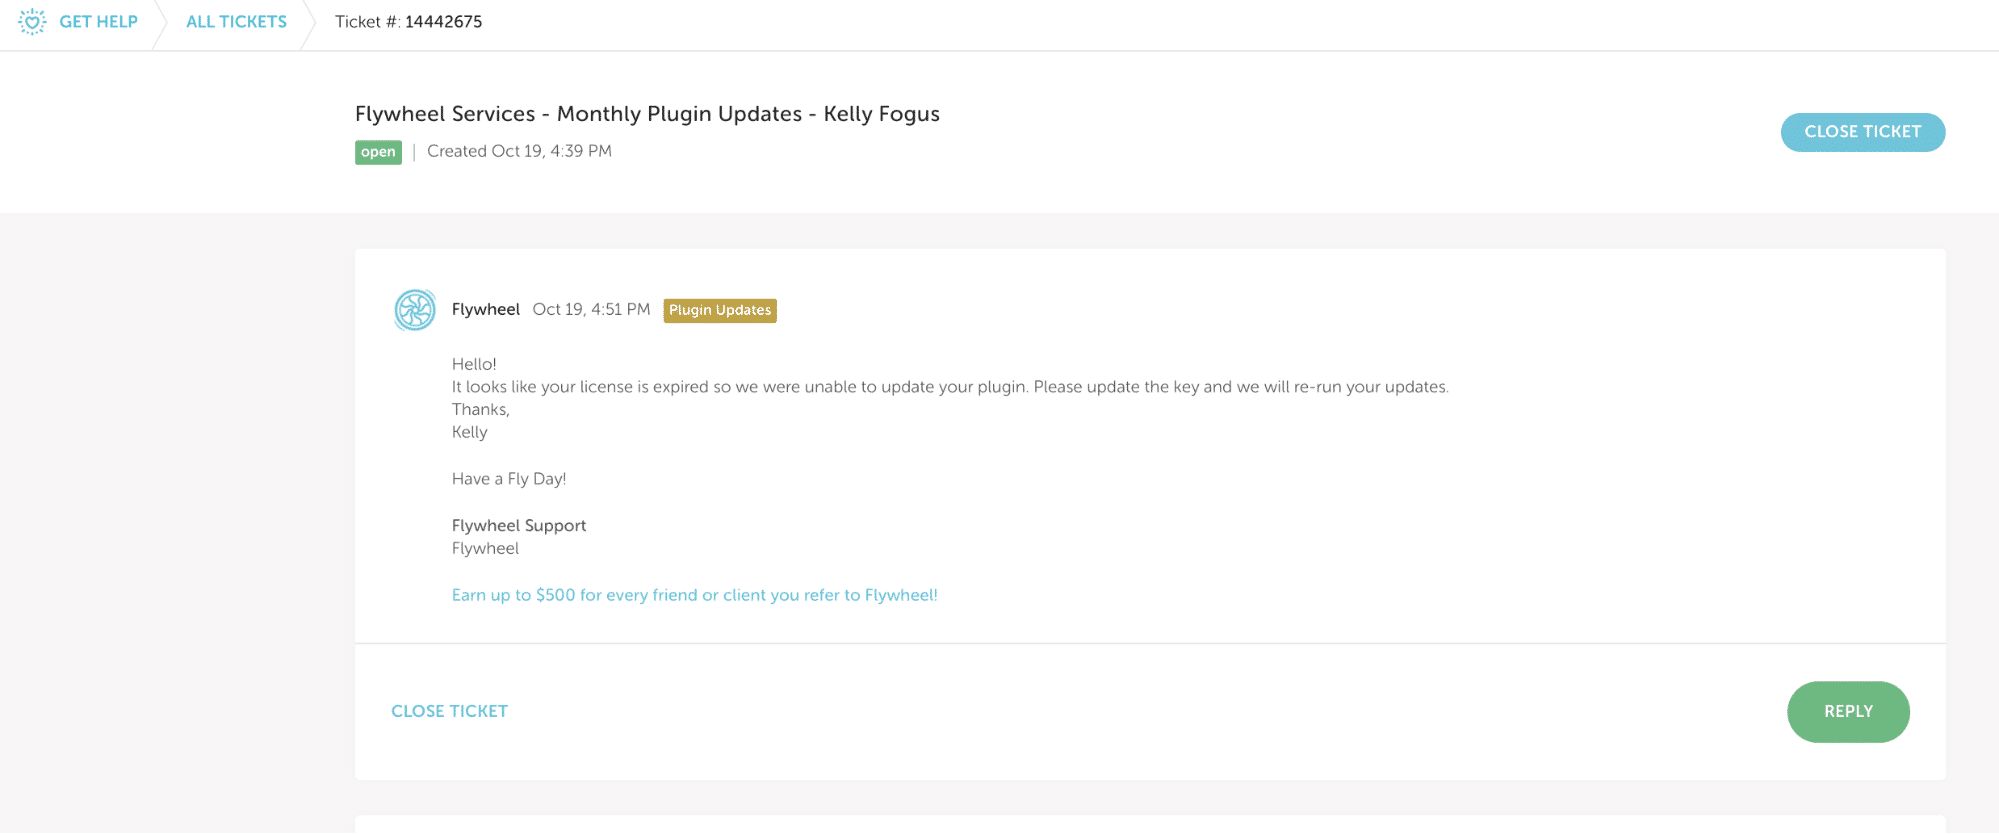The width and height of the screenshot is (1999, 834).
Task: Click the expired license message text
Action: coord(949,387)
